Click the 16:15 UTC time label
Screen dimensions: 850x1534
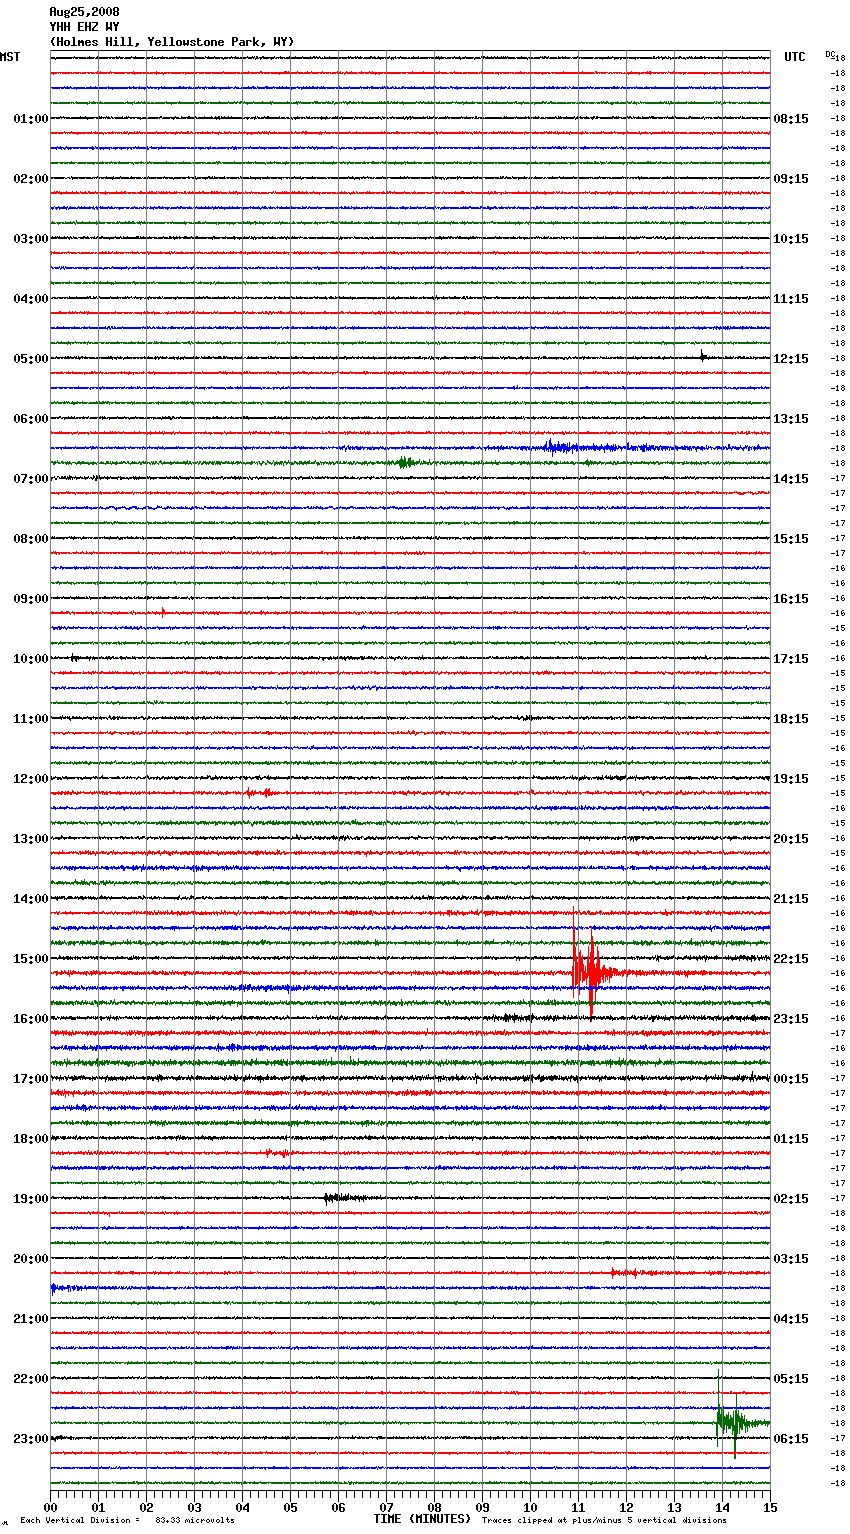coord(791,599)
